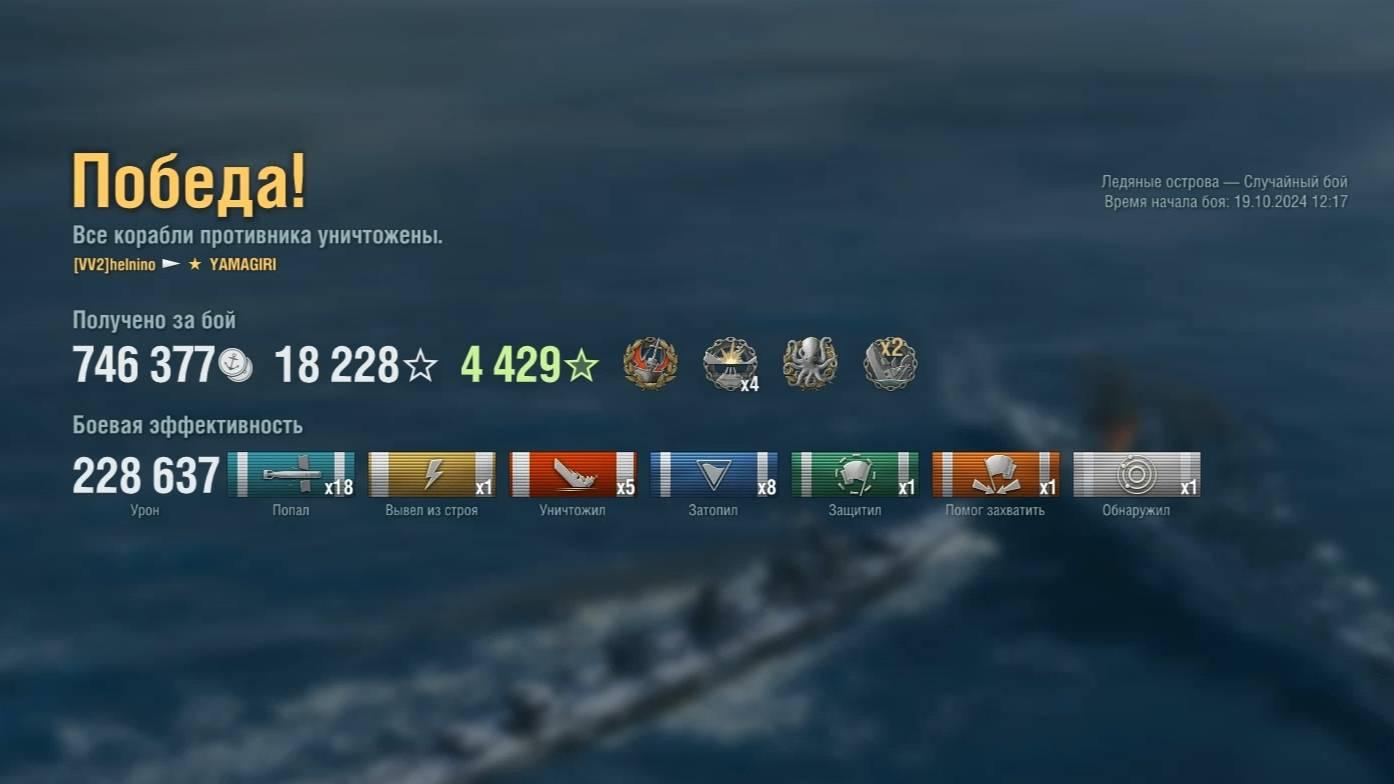Image resolution: width=1394 pixels, height=784 pixels.
Task: Click the orange Помог захватить capture ribbon
Action: 996,474
